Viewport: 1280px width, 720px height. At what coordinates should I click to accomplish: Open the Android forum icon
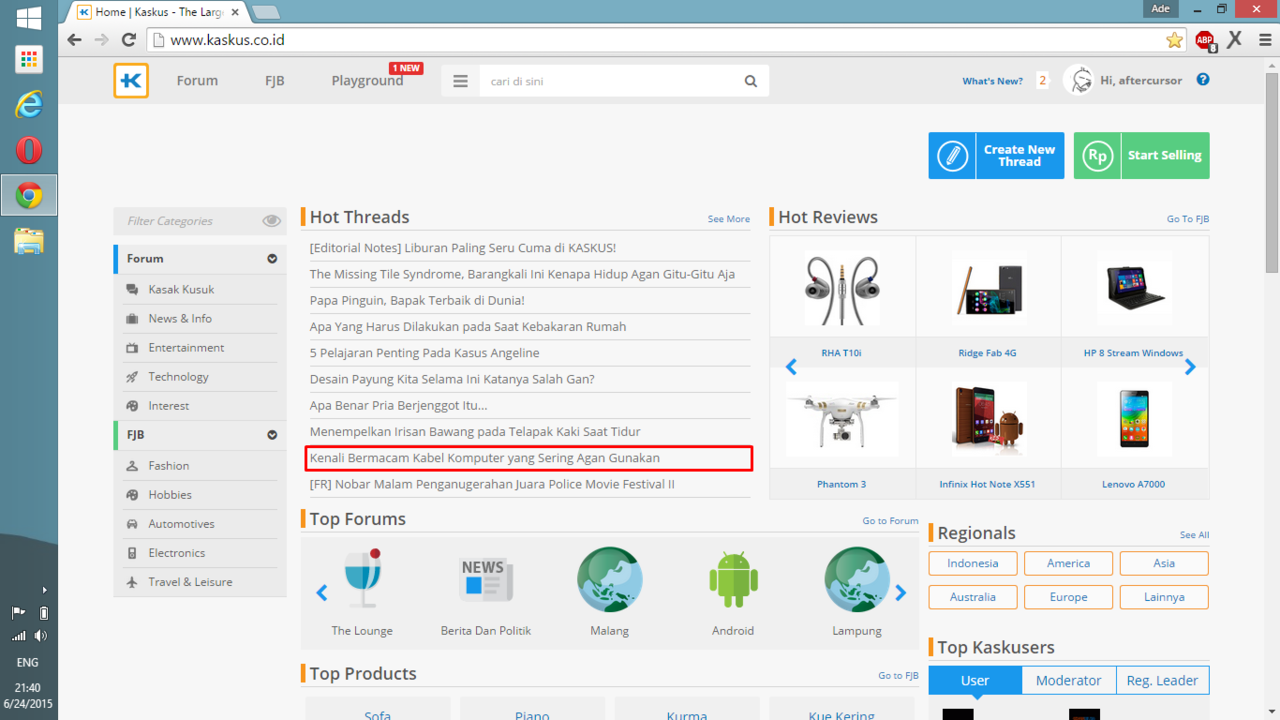(x=733, y=579)
